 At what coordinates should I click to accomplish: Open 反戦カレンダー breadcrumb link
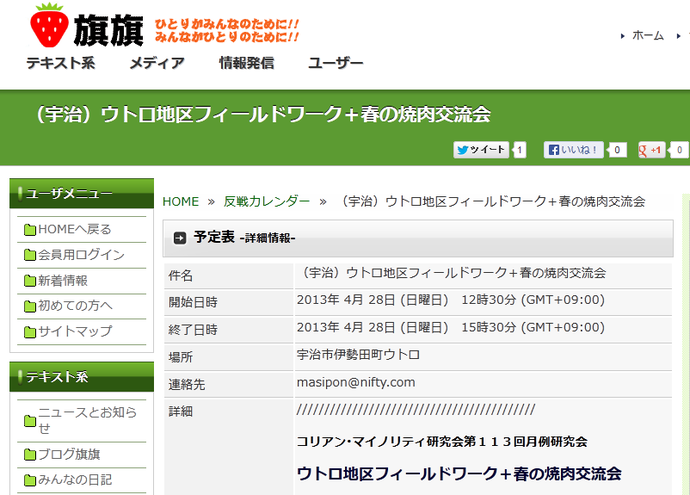click(267, 202)
